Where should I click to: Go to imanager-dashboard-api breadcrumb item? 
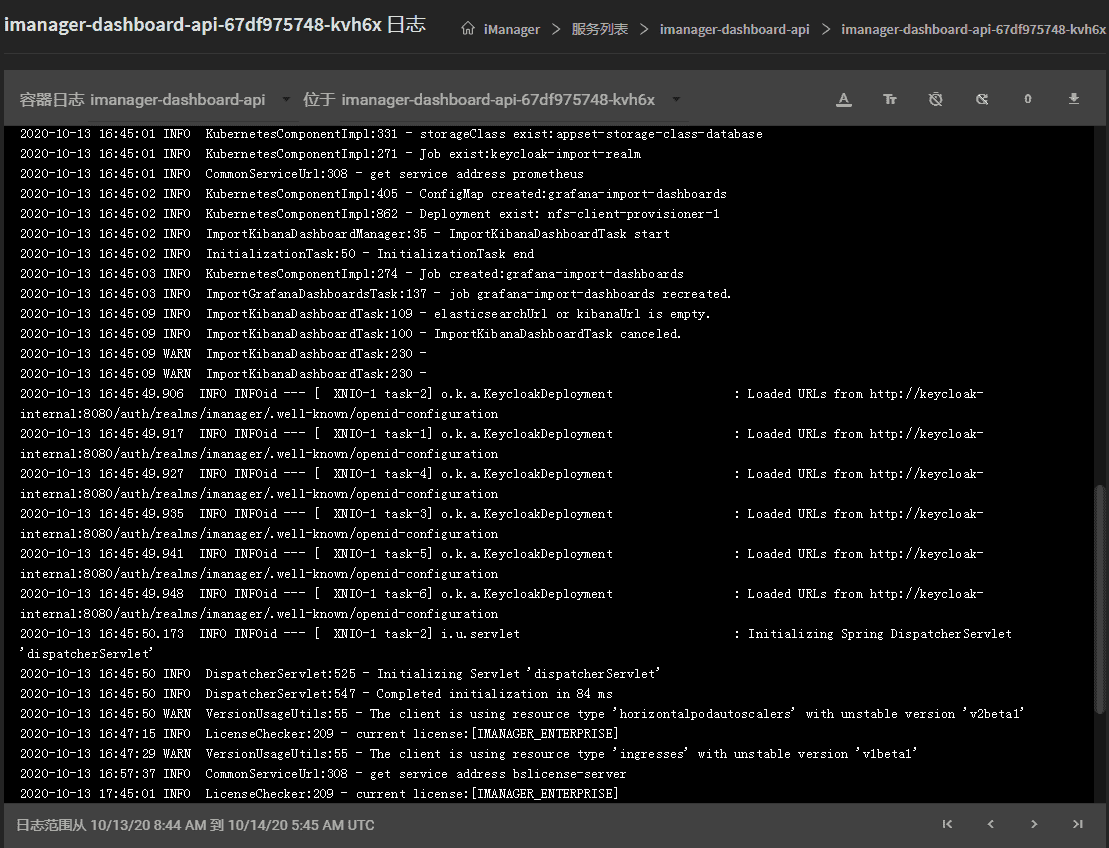734,29
